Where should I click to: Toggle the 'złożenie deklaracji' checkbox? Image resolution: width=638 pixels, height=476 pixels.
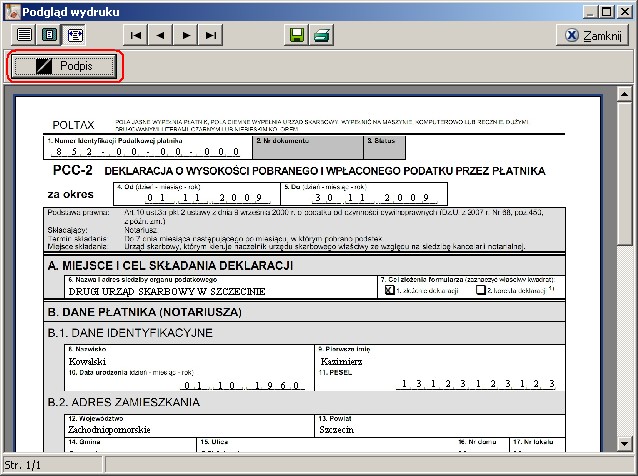390,290
